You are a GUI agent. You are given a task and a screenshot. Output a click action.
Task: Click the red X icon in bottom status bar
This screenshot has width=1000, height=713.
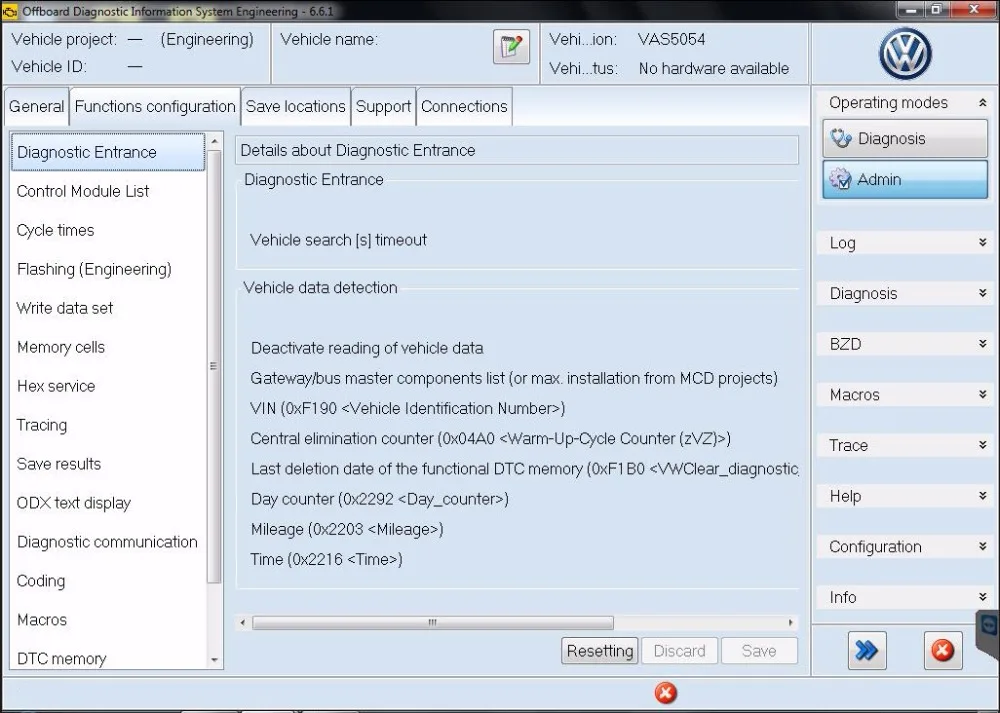[665, 693]
